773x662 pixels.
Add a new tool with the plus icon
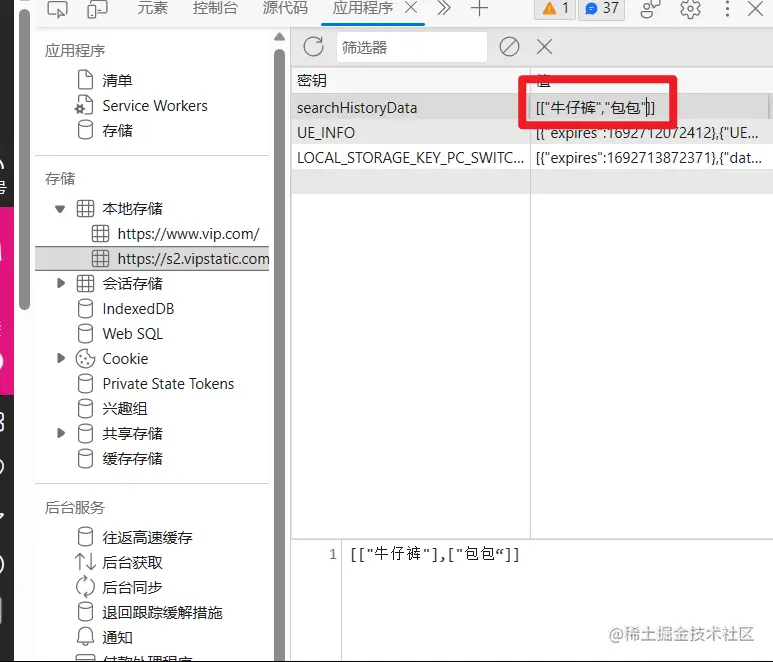tap(479, 8)
